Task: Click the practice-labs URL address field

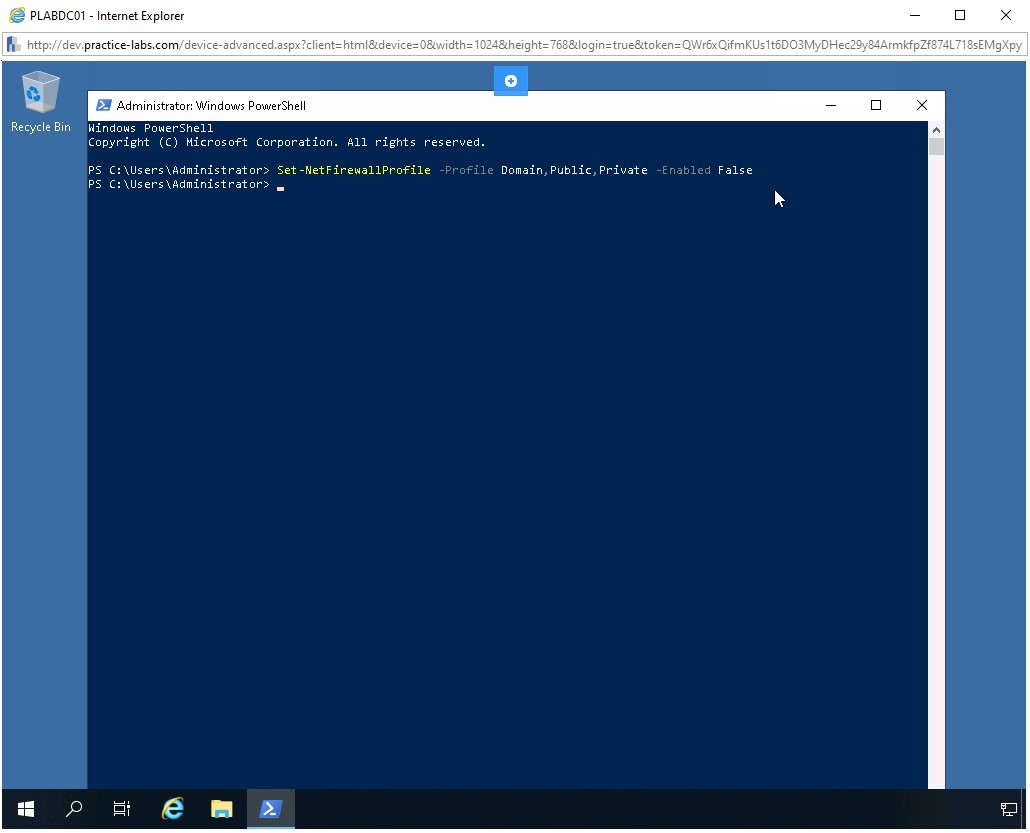Action: coord(520,45)
